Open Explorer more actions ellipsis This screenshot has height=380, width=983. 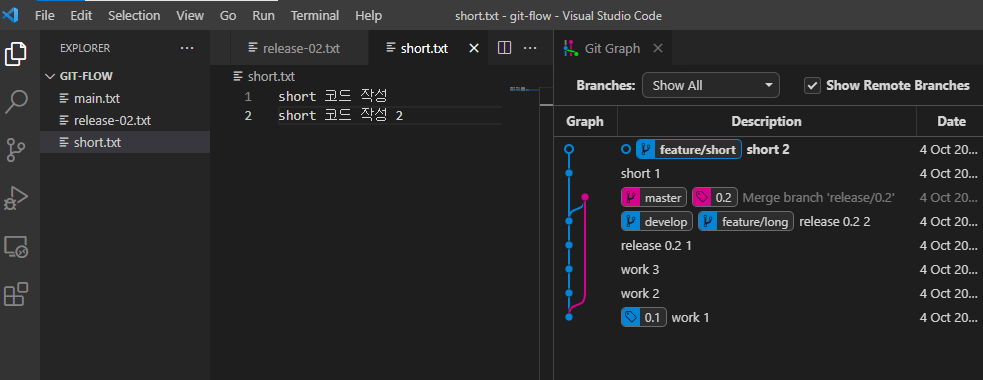pyautogui.click(x=187, y=48)
